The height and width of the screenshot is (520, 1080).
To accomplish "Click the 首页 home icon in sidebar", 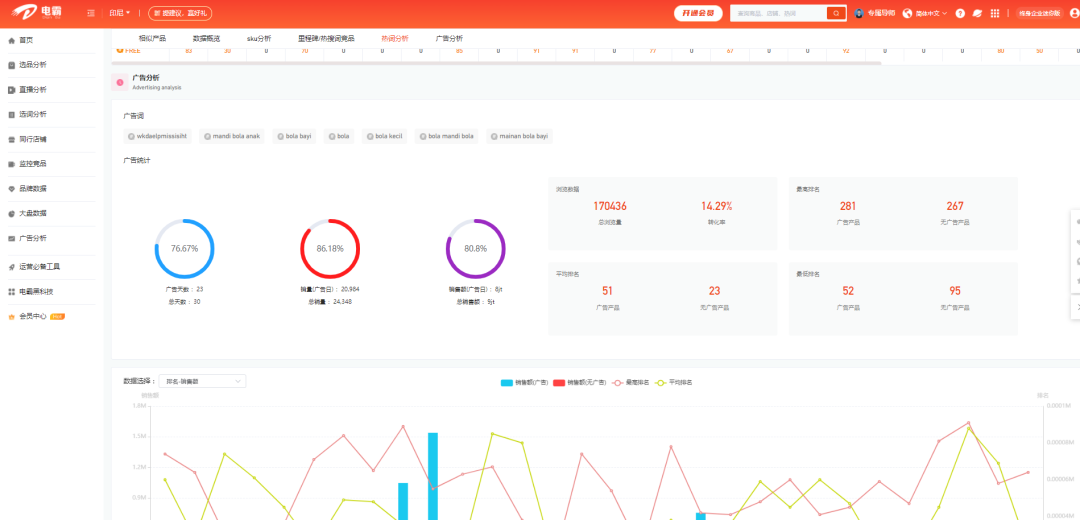I will [x=12, y=41].
